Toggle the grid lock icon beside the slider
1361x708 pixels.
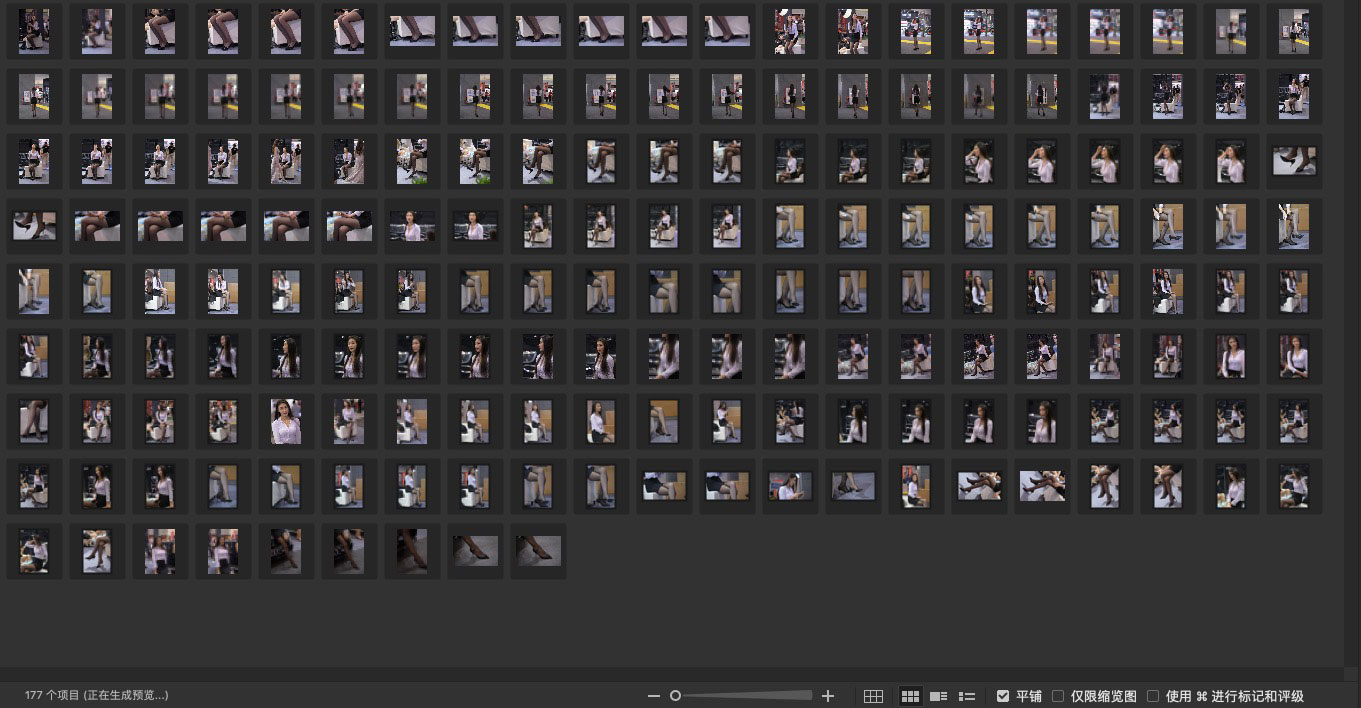(873, 696)
